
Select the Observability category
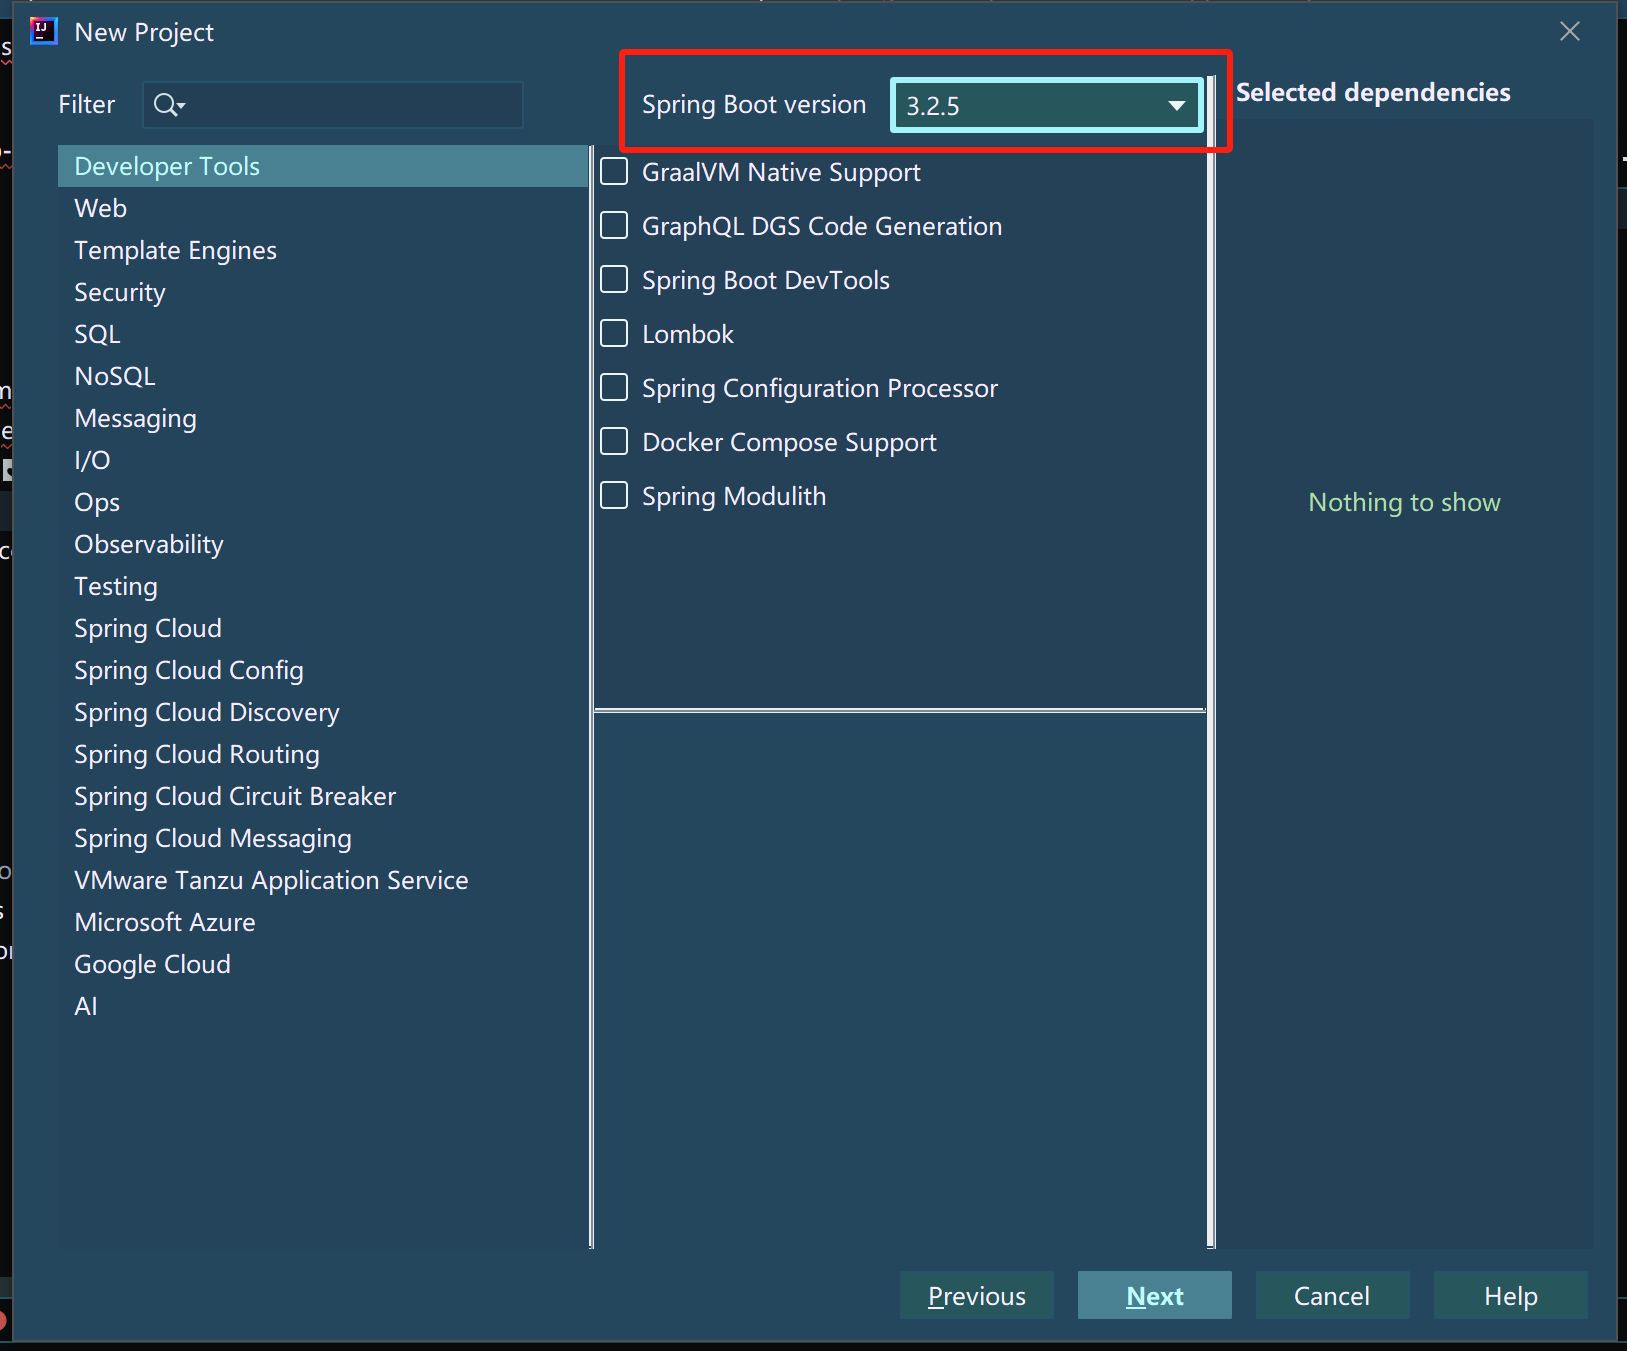point(323,544)
